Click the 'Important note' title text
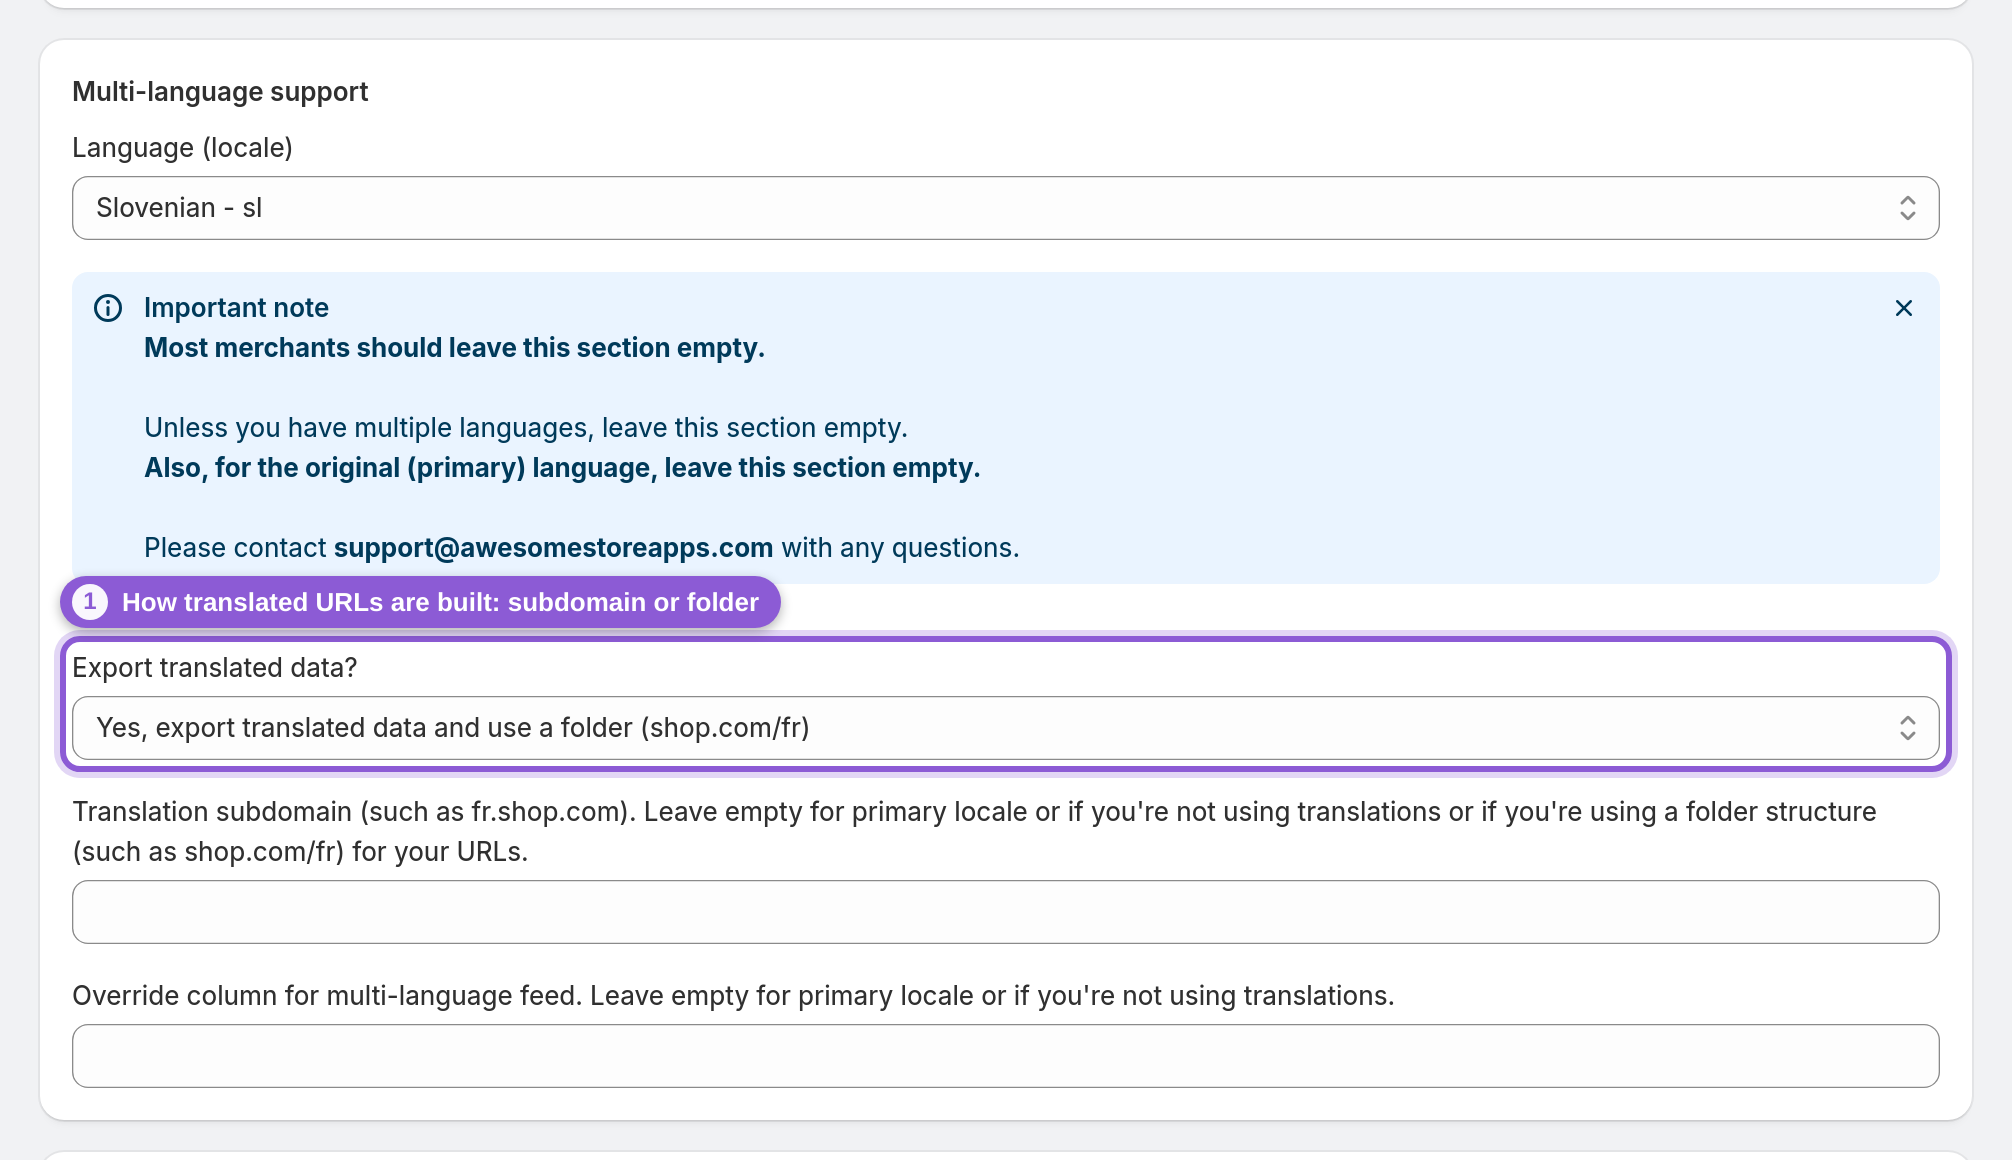This screenshot has height=1160, width=2012. tap(236, 308)
